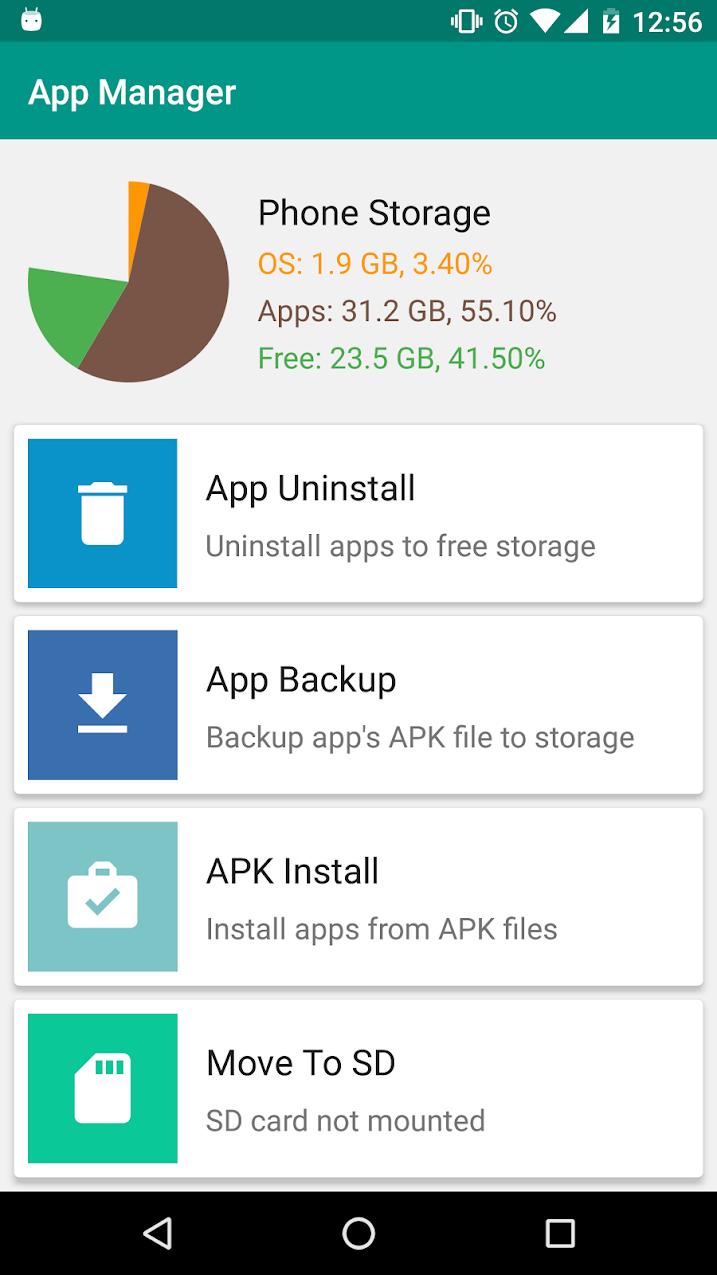Screen dimensions: 717x1275
Task: Tap the SD card icon
Action: [102, 1088]
